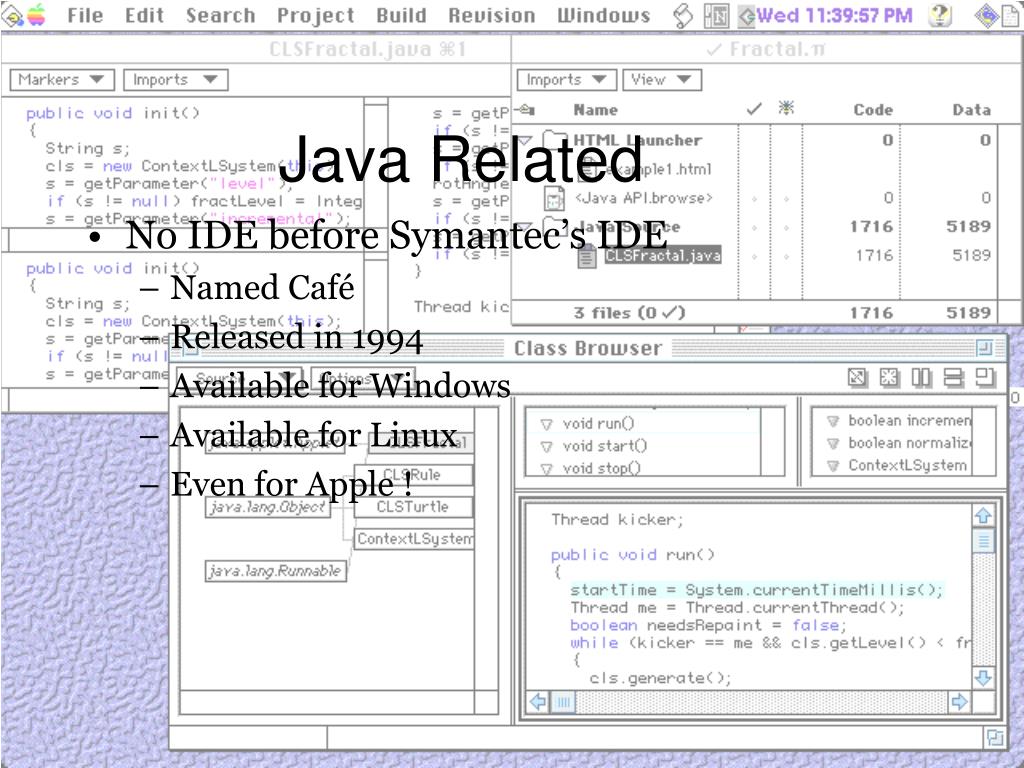
Task: Click the debug bug column header
Action: (786, 108)
